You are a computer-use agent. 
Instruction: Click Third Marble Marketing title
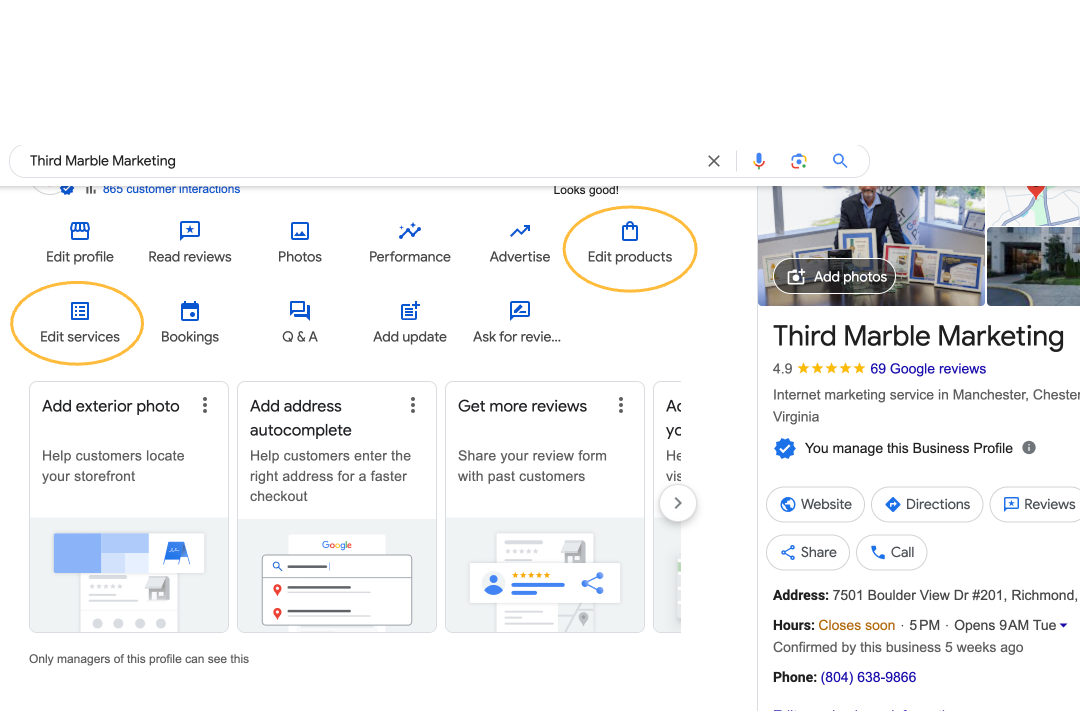pos(918,336)
